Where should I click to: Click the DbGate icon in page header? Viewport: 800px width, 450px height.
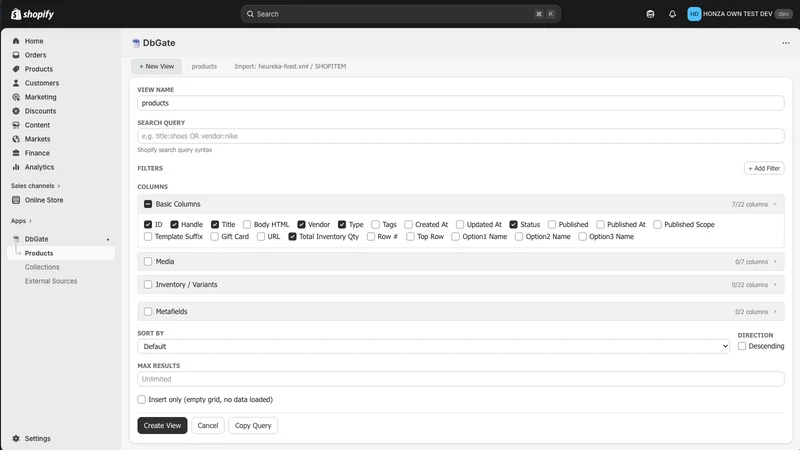pos(136,43)
